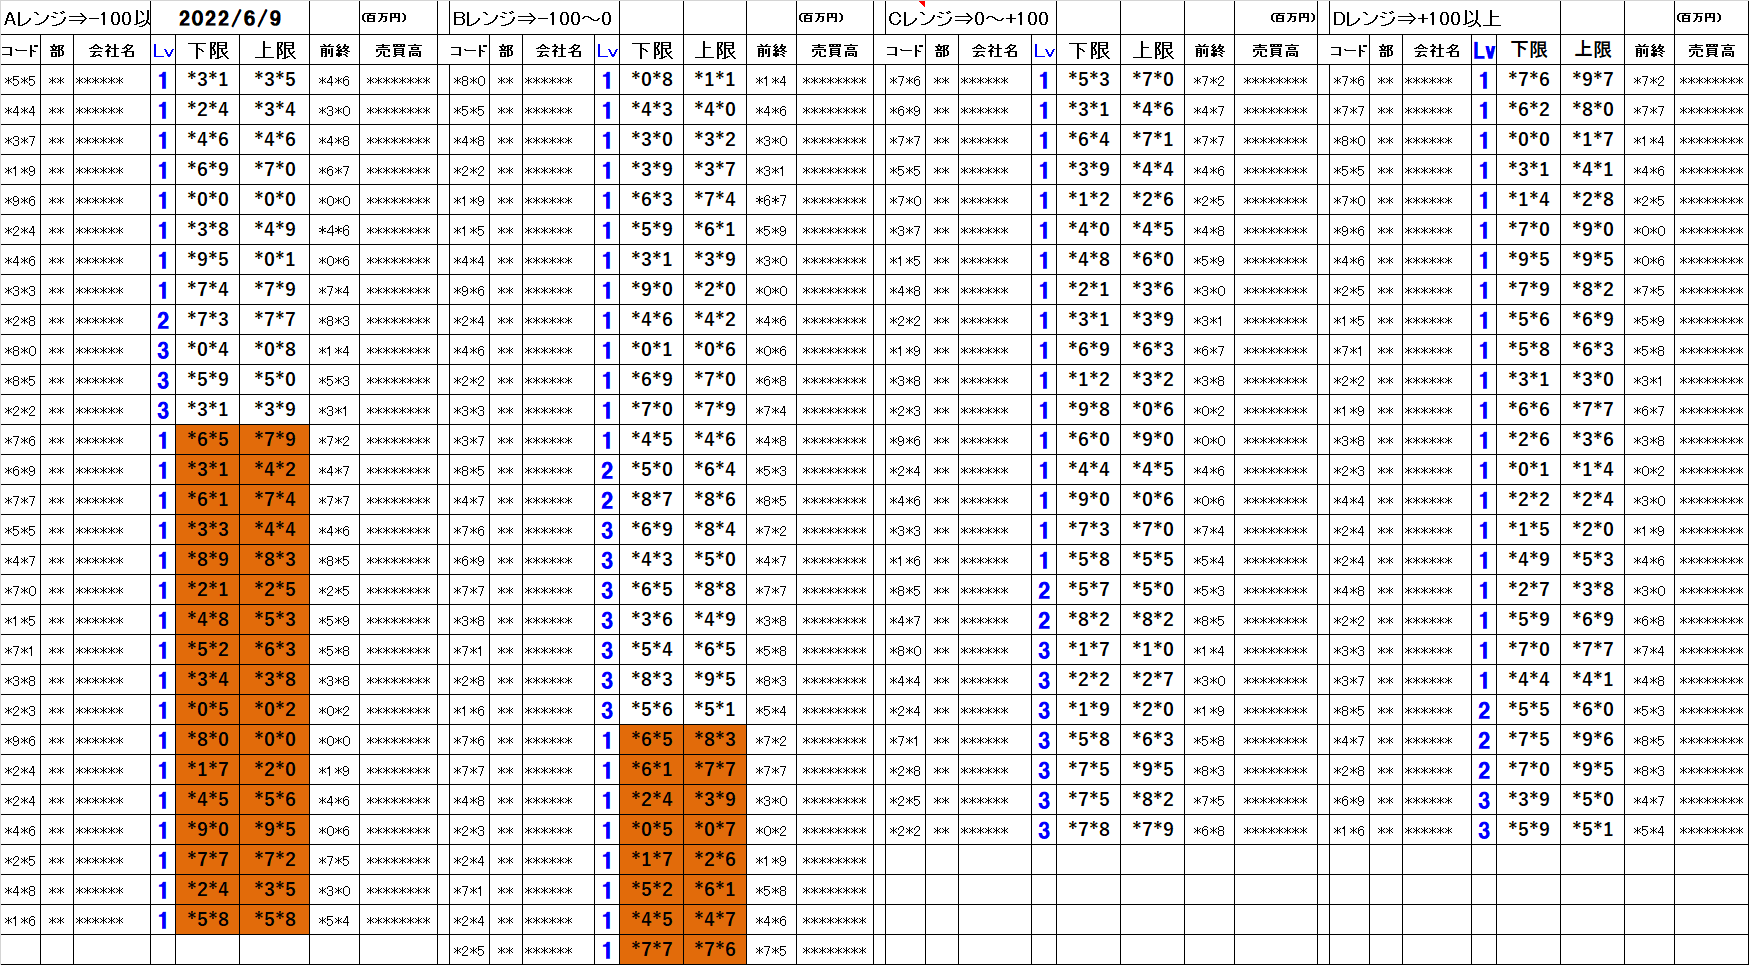Click the (百万円) unit label in Dレンジ
The width and height of the screenshot is (1749, 965).
(x=1699, y=17)
